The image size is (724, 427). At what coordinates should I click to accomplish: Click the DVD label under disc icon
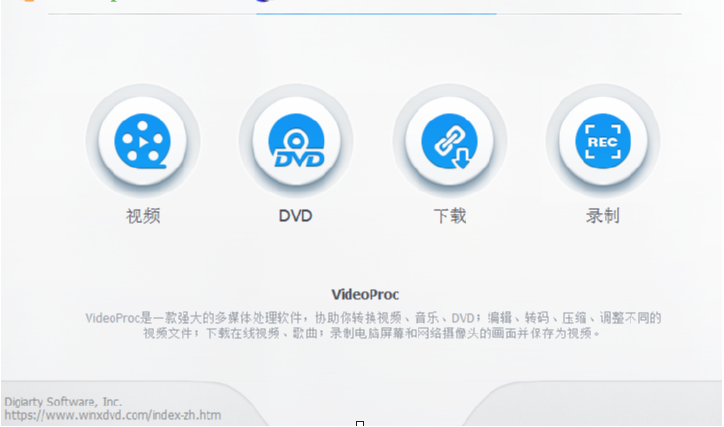pyautogui.click(x=296, y=216)
